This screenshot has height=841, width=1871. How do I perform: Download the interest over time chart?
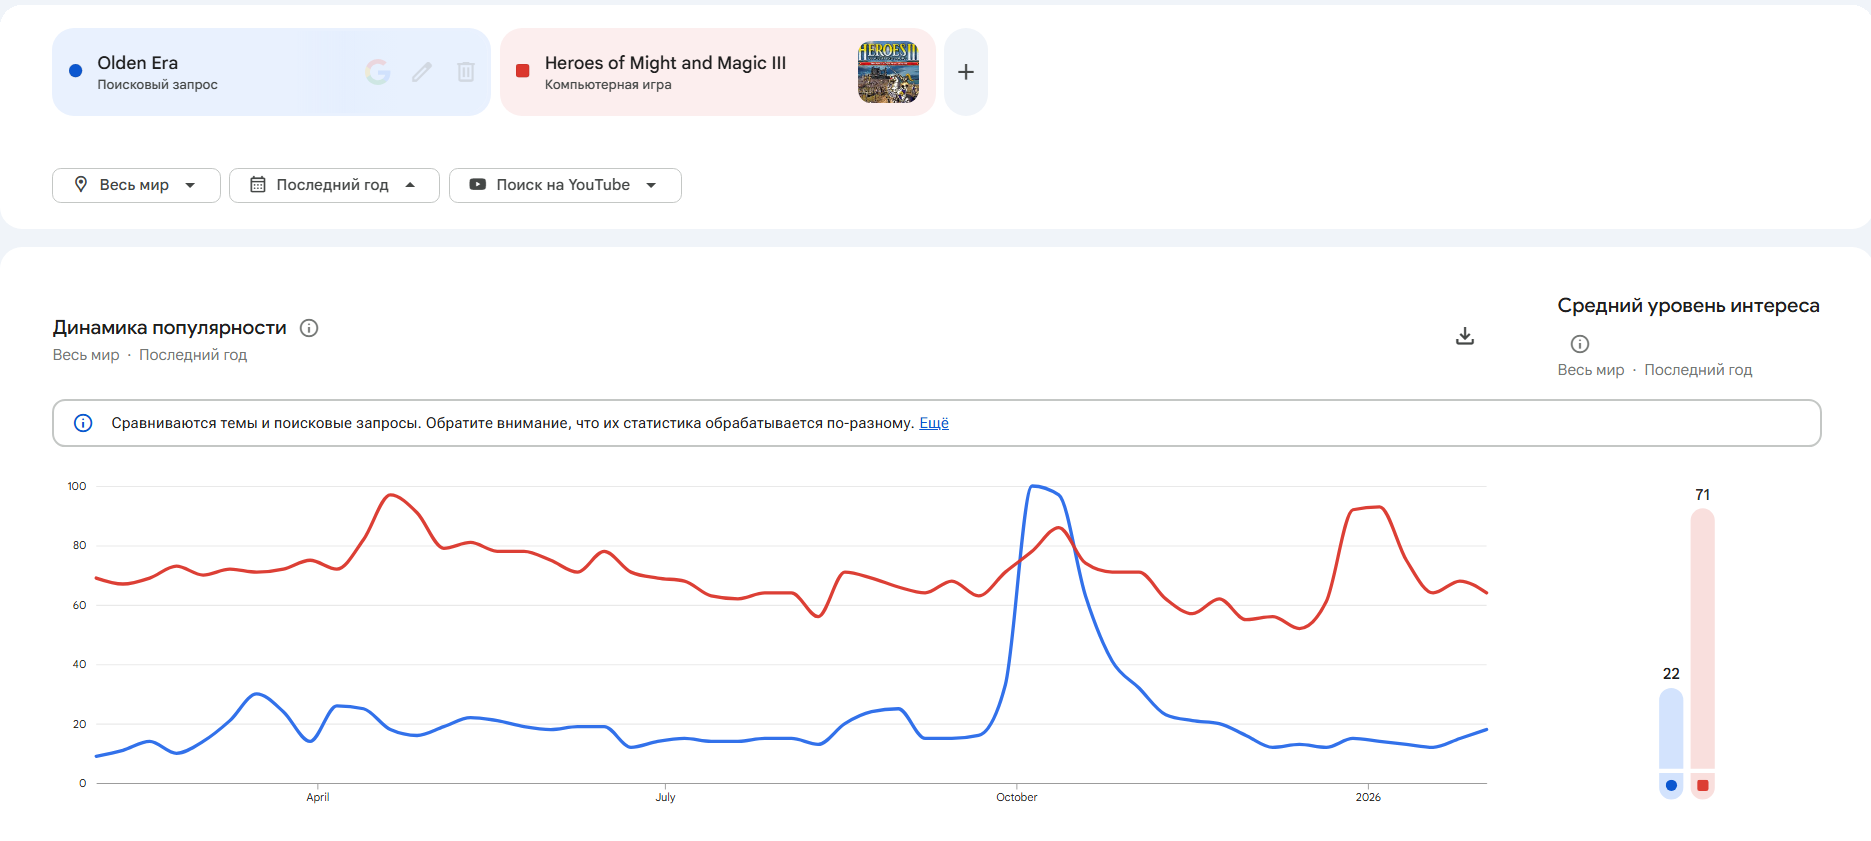tap(1464, 336)
